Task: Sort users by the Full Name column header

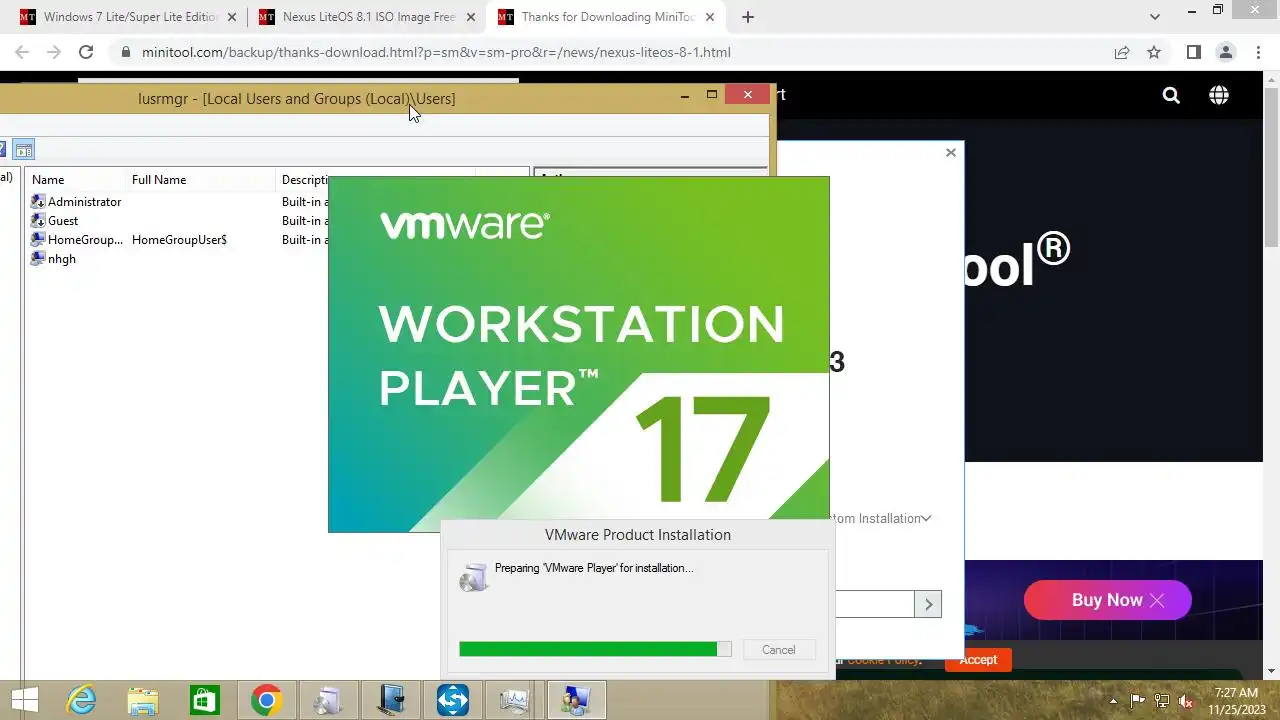Action: 200,180
